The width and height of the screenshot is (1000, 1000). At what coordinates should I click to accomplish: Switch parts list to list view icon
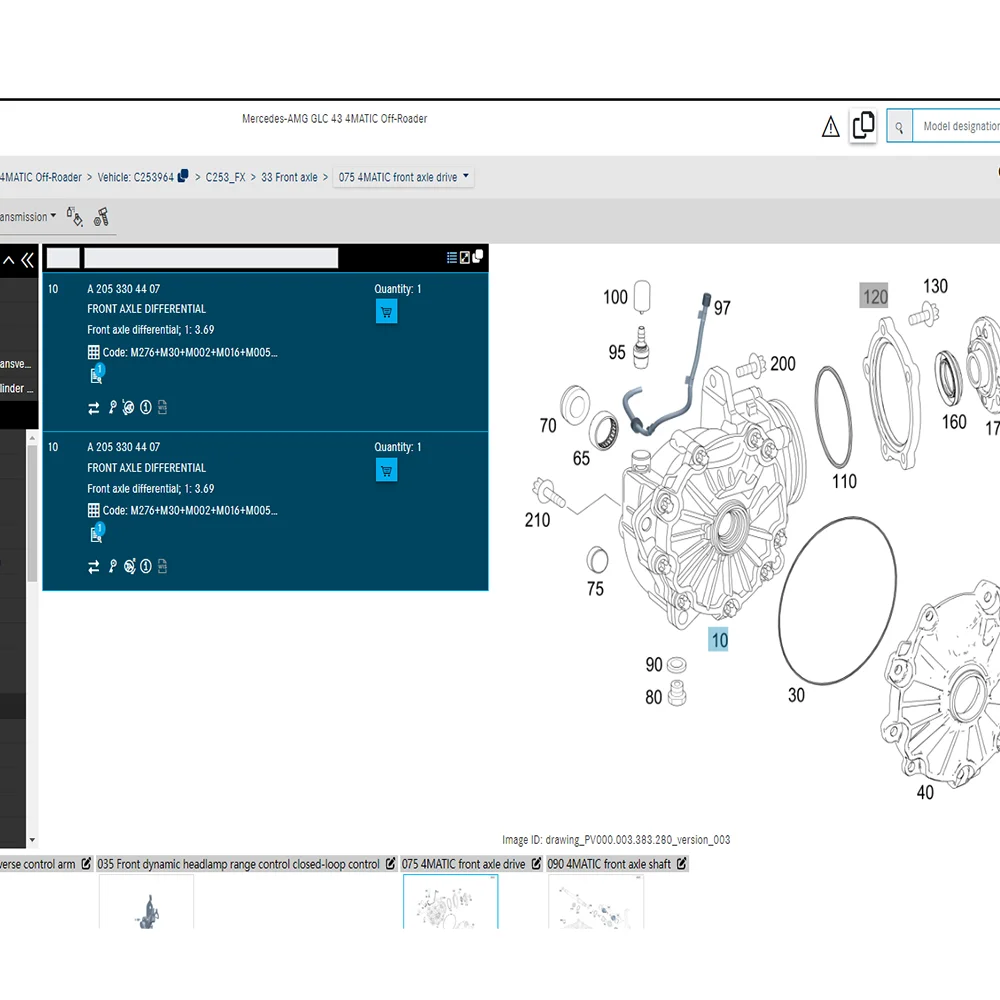coord(452,257)
